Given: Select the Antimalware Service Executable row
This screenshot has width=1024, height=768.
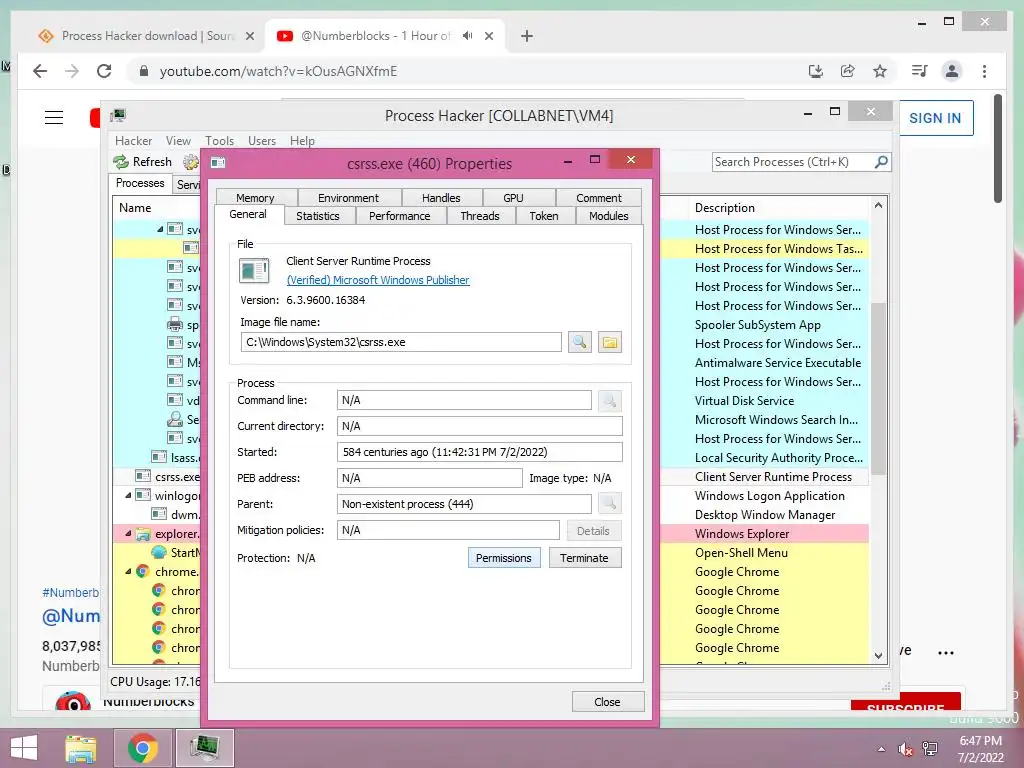Looking at the screenshot, I should (x=778, y=362).
